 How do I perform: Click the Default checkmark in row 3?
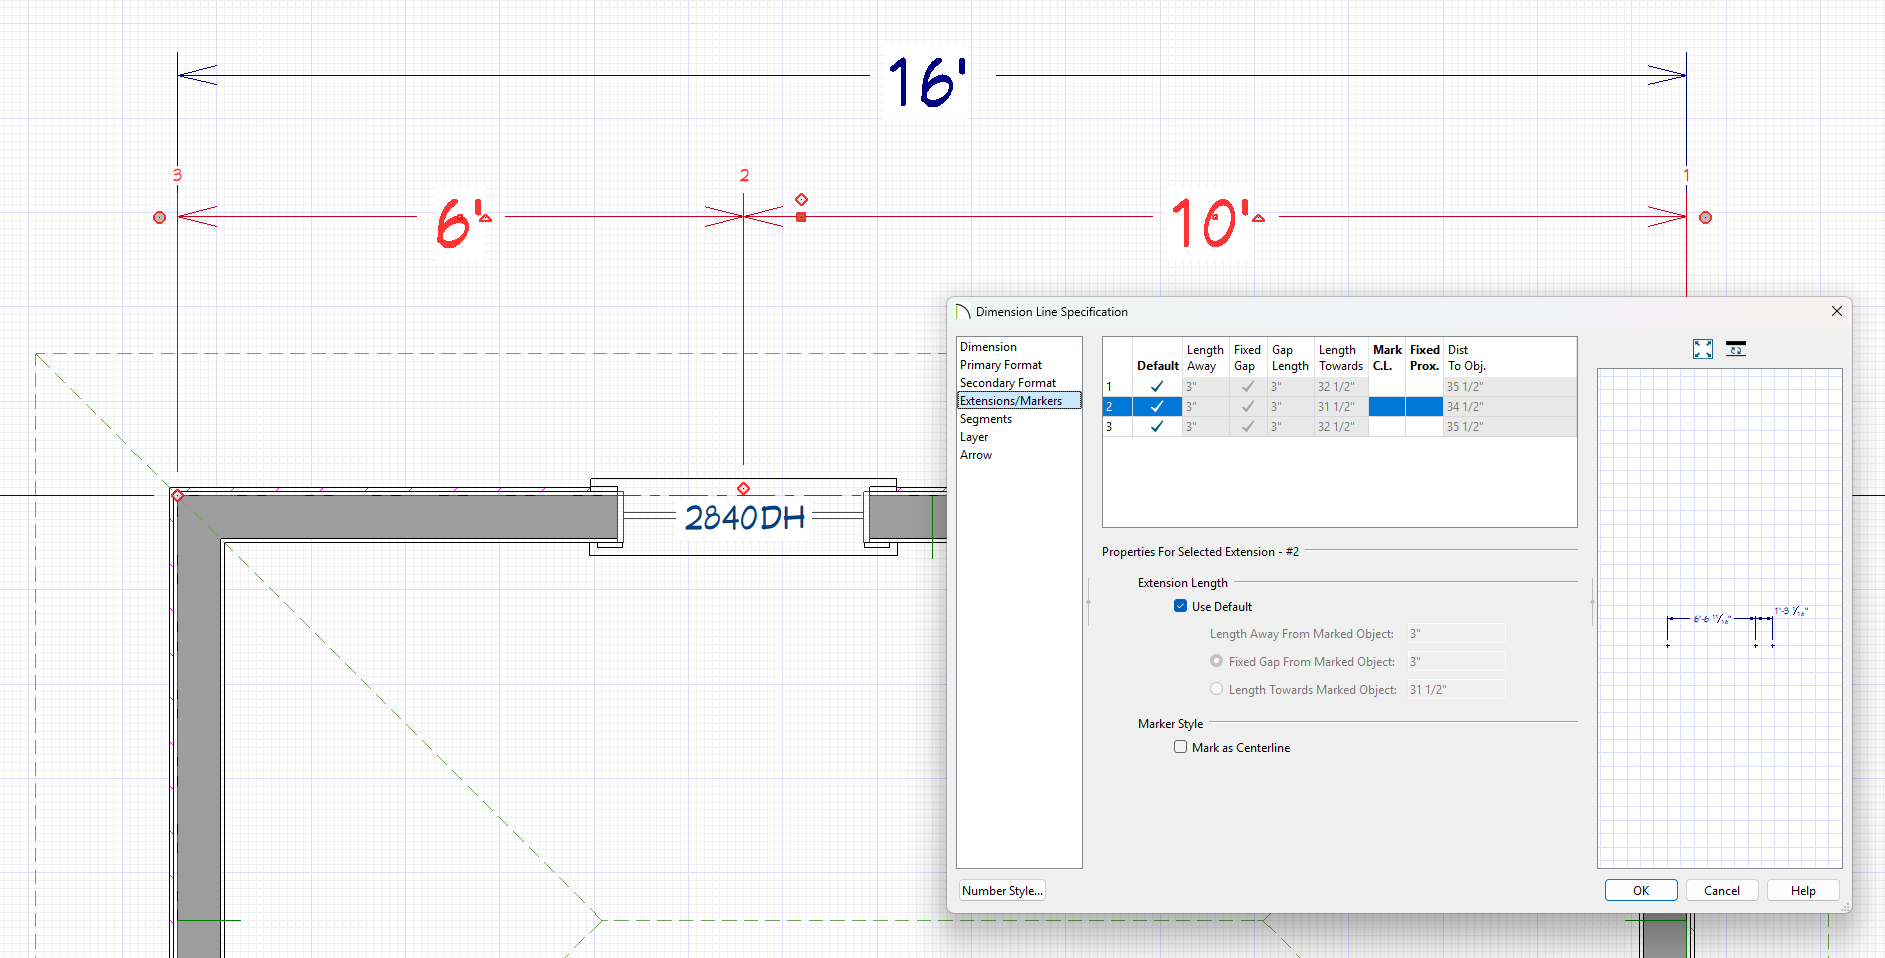1157,427
